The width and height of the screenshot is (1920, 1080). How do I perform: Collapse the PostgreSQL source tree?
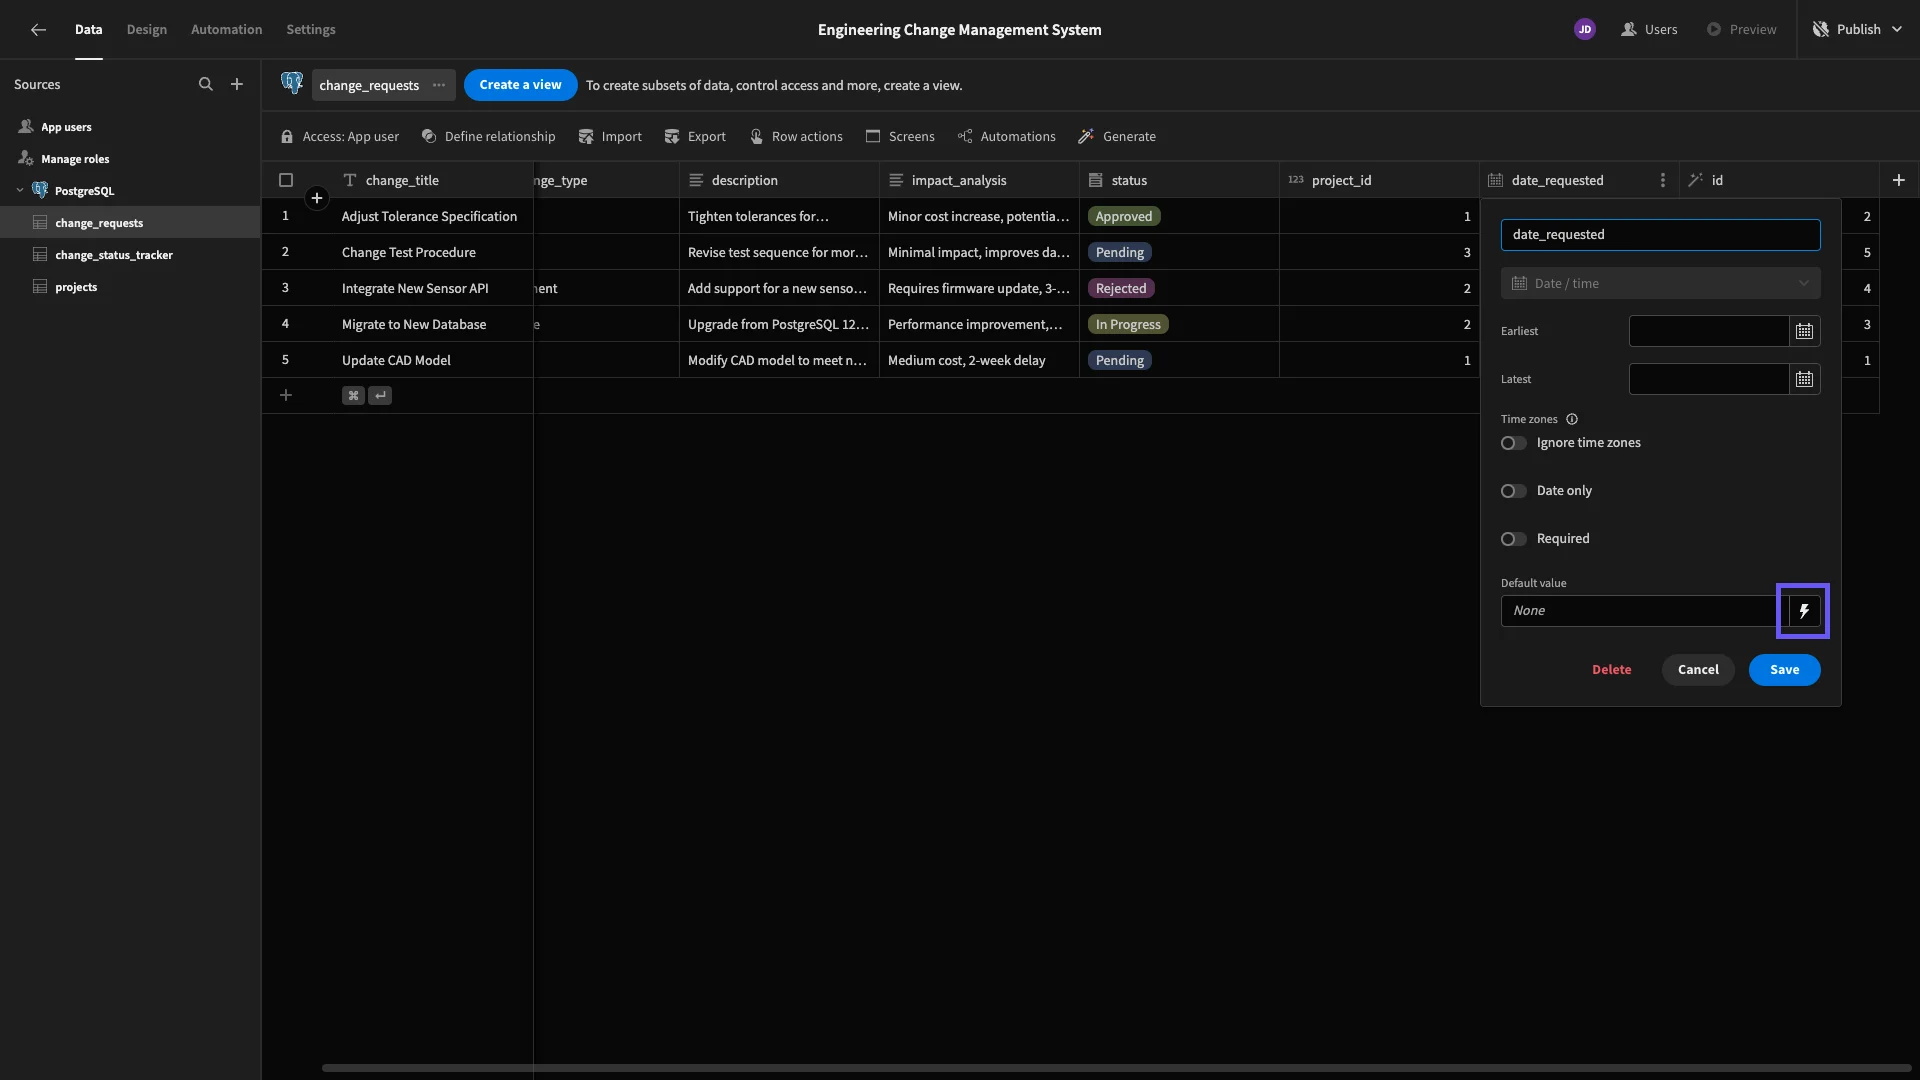pos(20,190)
